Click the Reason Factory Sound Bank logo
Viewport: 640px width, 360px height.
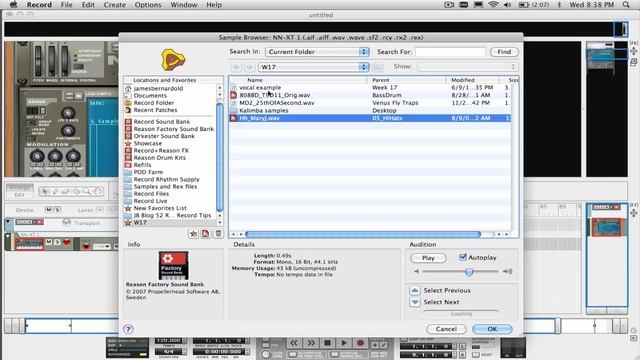coord(173,265)
